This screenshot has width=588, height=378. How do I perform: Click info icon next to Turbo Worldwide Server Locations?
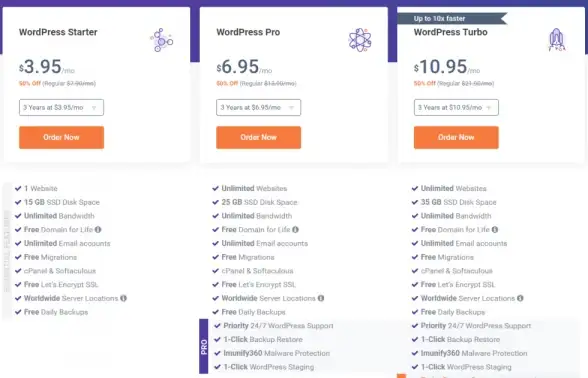(520, 298)
